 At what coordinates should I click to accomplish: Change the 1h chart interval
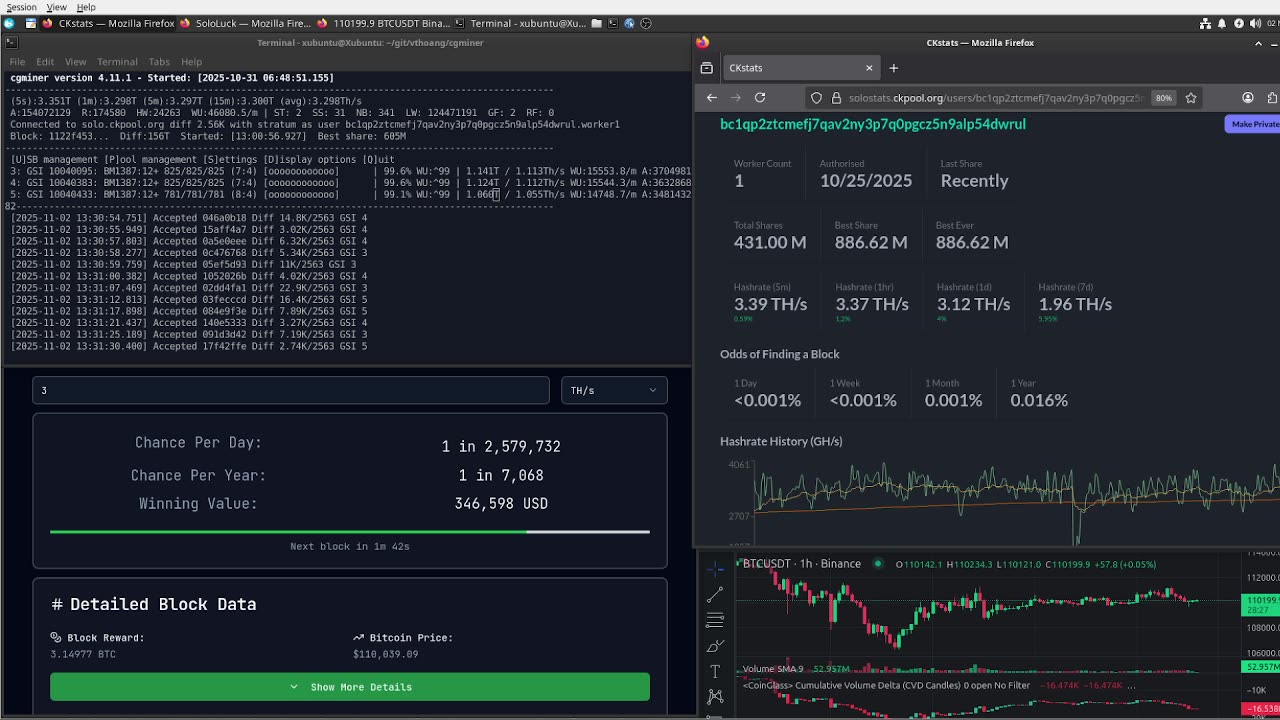[x=805, y=564]
